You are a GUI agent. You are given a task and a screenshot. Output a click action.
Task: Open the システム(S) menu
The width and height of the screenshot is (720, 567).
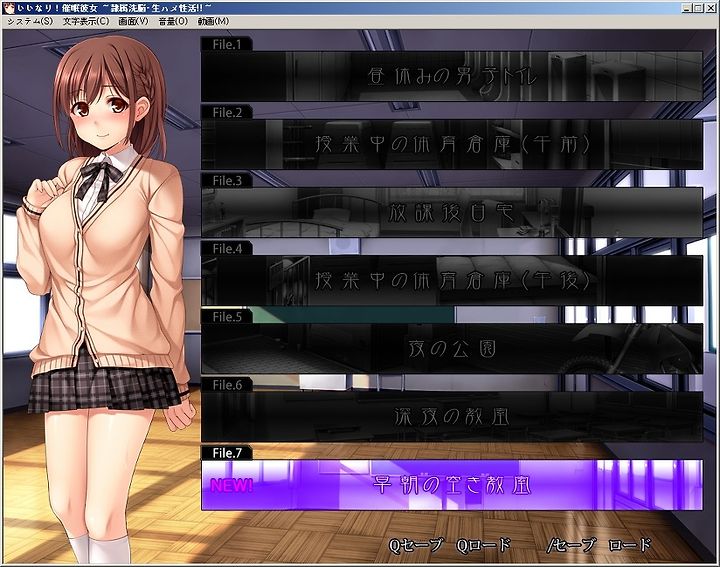pos(30,22)
